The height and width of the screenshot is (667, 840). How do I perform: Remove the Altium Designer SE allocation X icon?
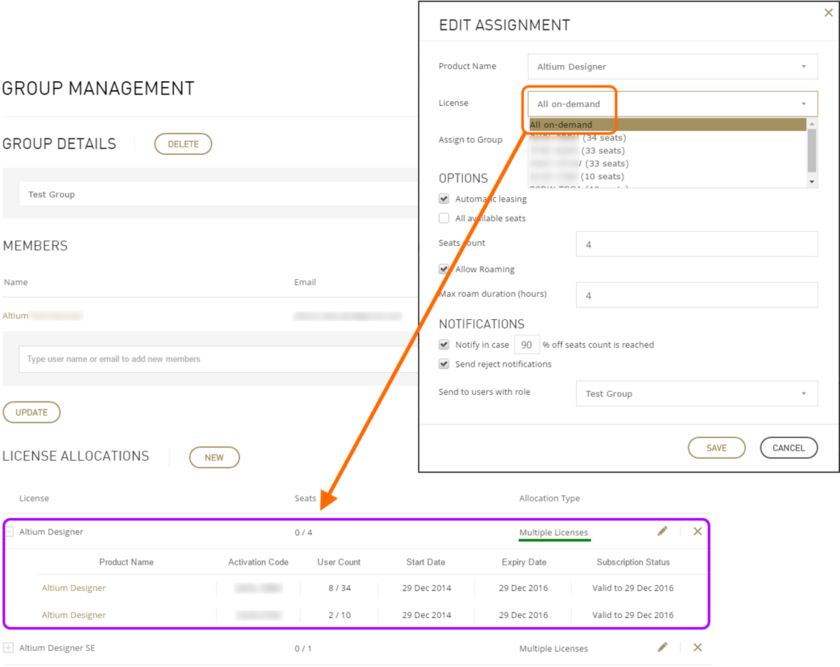click(x=697, y=648)
